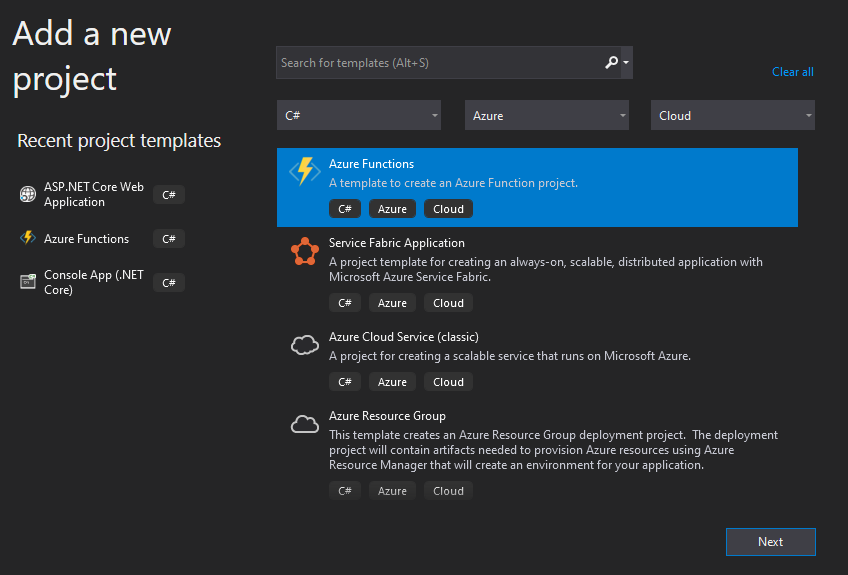
Task: Click the C# tag under Service Fabric Application
Action: (x=344, y=303)
